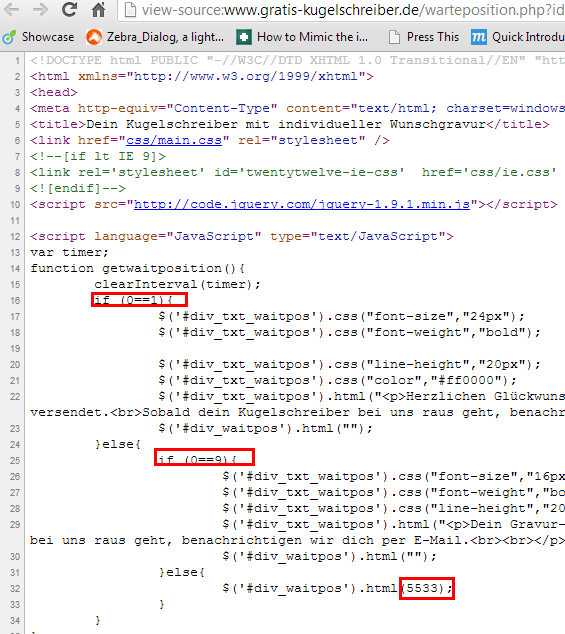Click line number 32 in the gutter

click(x=15, y=588)
